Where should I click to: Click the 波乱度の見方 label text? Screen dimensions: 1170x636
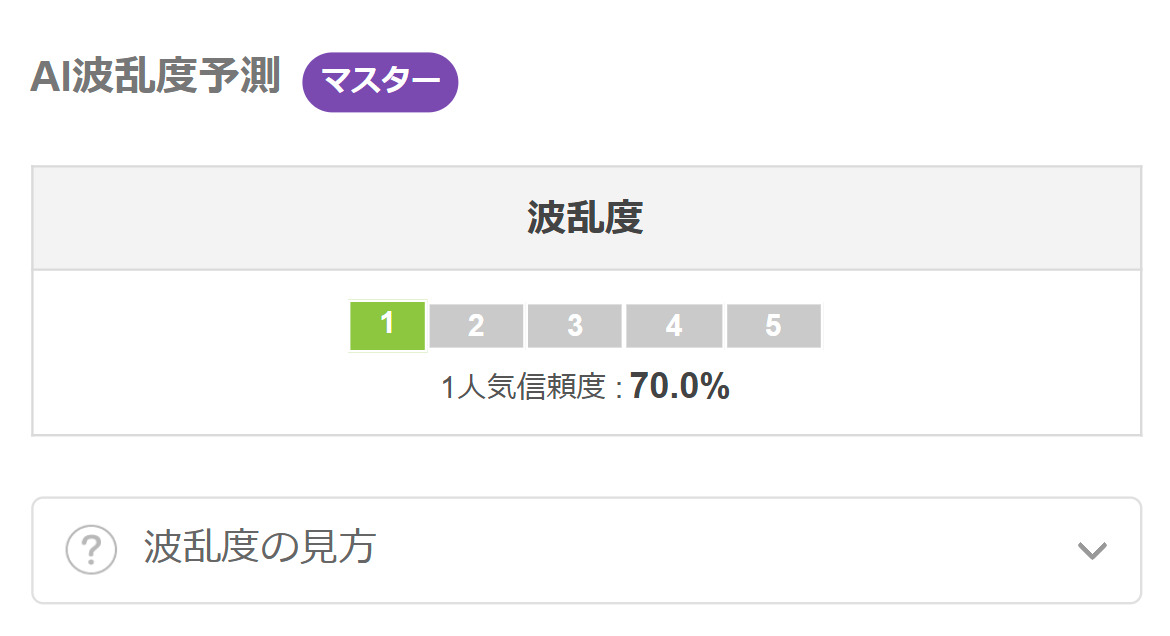click(260, 547)
